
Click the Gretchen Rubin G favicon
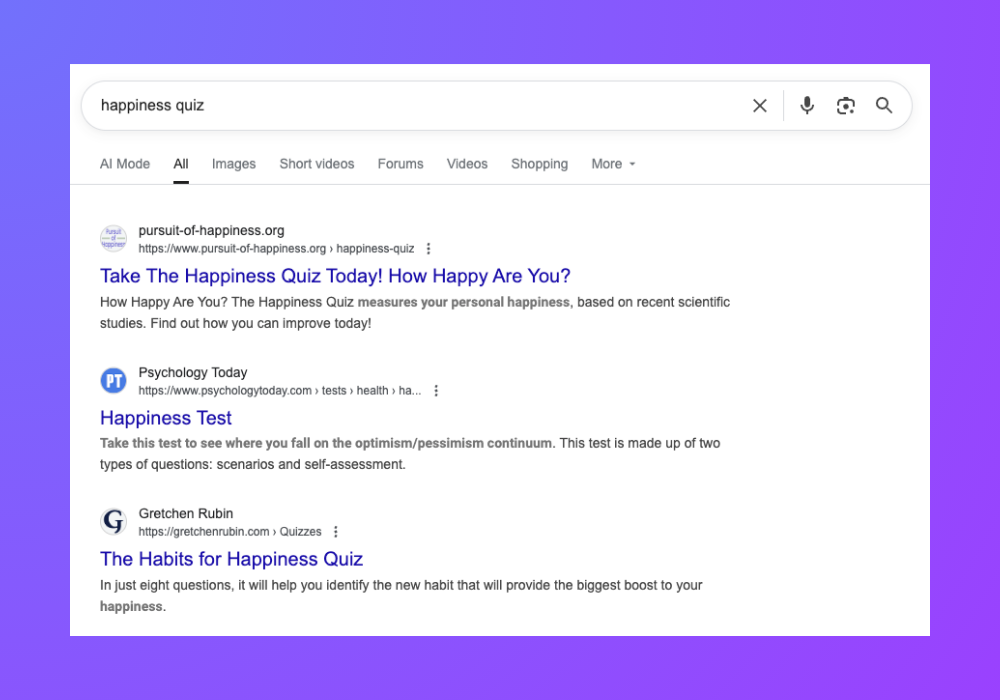pyautogui.click(x=114, y=521)
